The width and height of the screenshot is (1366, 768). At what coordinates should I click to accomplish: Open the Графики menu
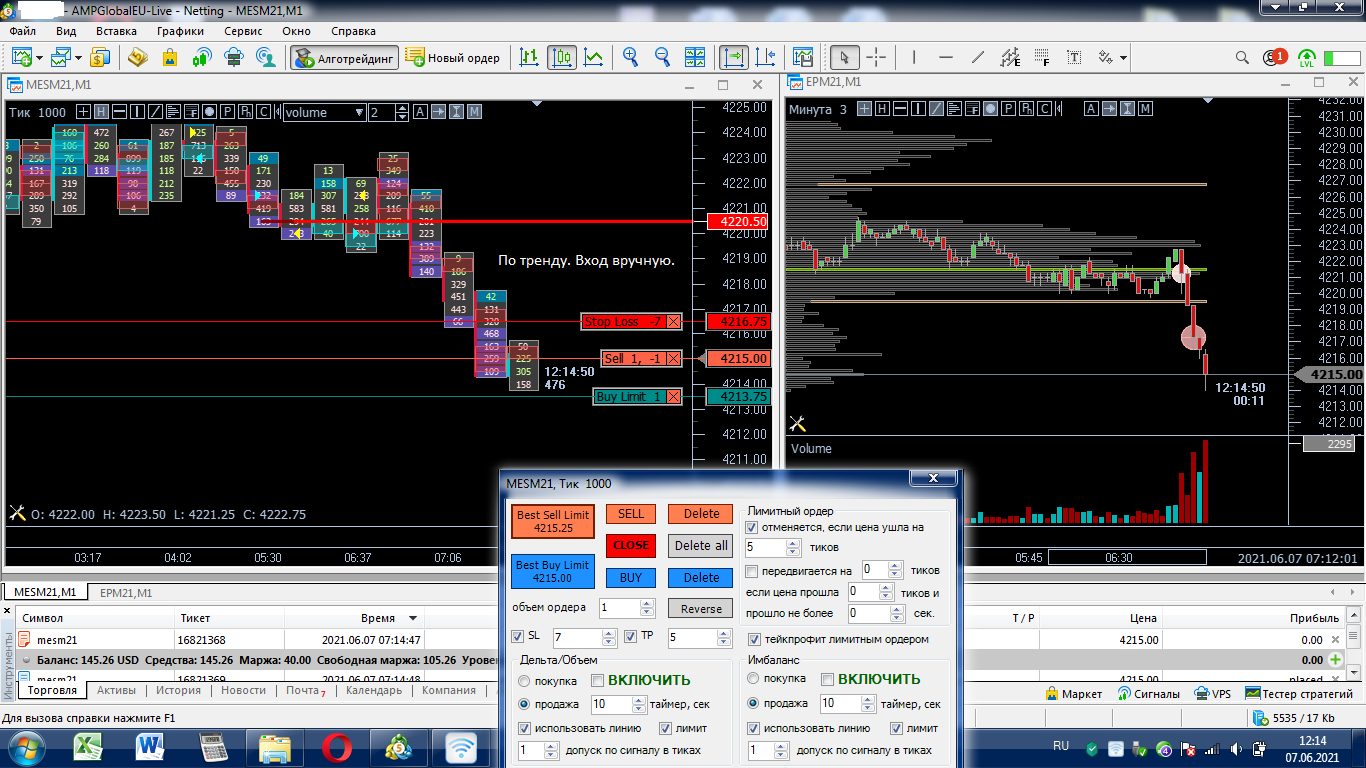click(x=180, y=31)
